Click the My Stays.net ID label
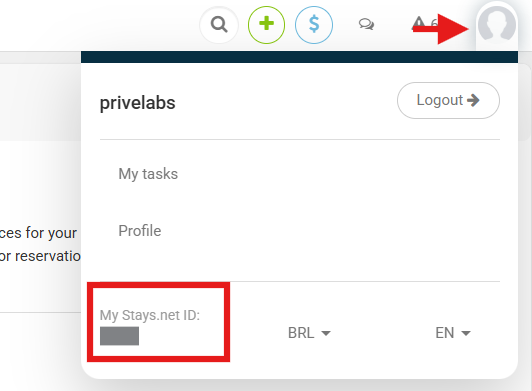The height and width of the screenshot is (391, 532). [x=150, y=315]
